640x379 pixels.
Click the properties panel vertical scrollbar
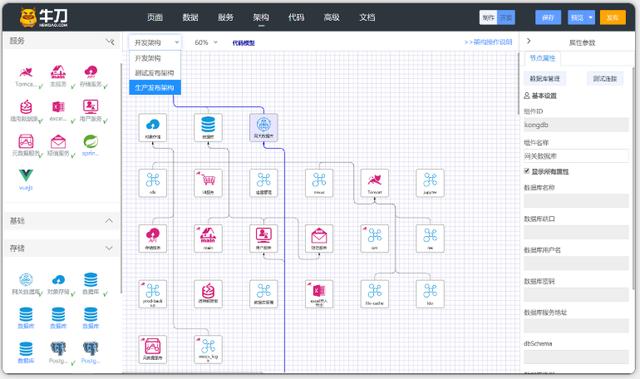coord(633,177)
